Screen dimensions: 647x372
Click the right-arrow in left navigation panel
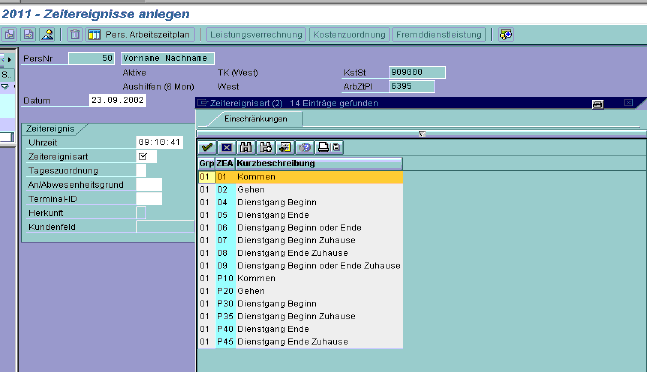pyautogui.click(x=9, y=59)
